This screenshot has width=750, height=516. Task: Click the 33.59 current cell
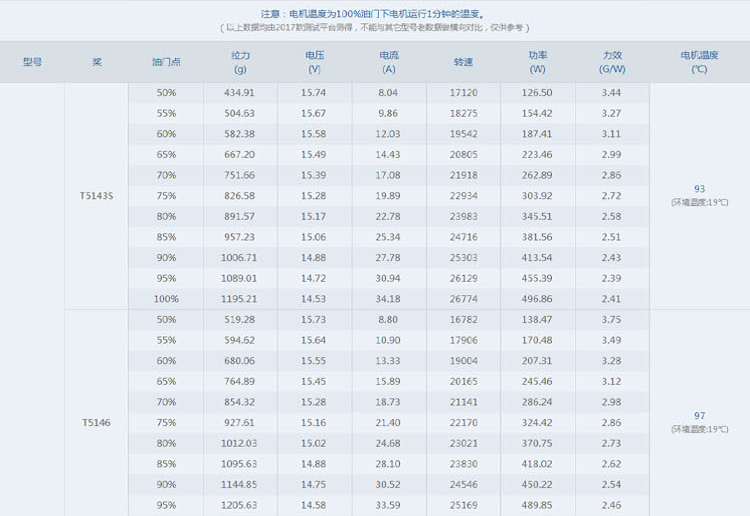(x=388, y=505)
